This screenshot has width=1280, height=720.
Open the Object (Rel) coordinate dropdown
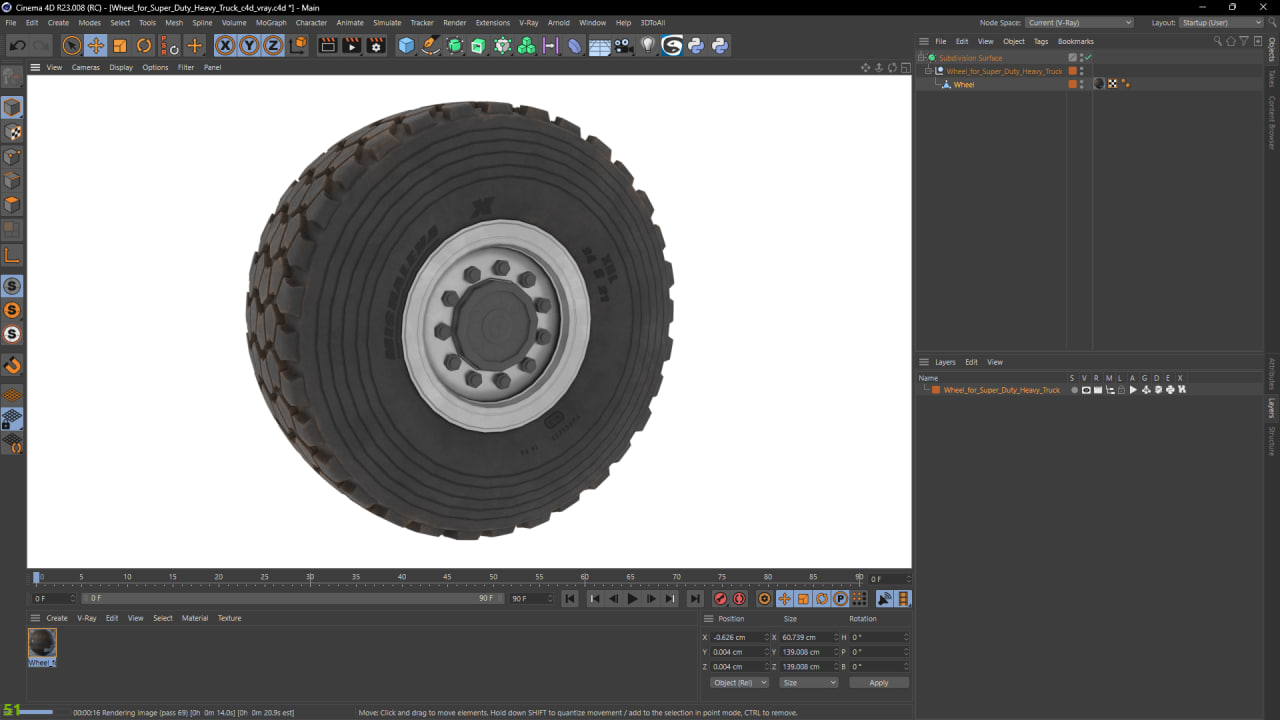[740, 683]
